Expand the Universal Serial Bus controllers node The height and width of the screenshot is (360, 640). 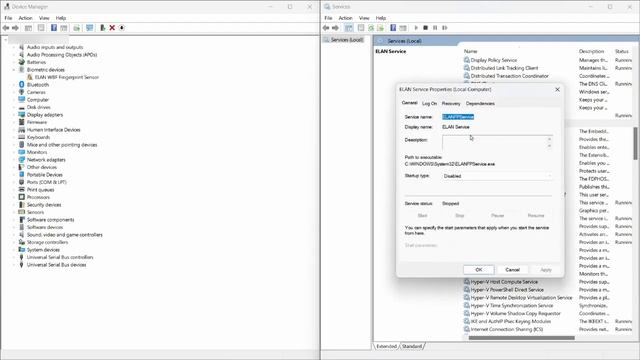coord(14,257)
